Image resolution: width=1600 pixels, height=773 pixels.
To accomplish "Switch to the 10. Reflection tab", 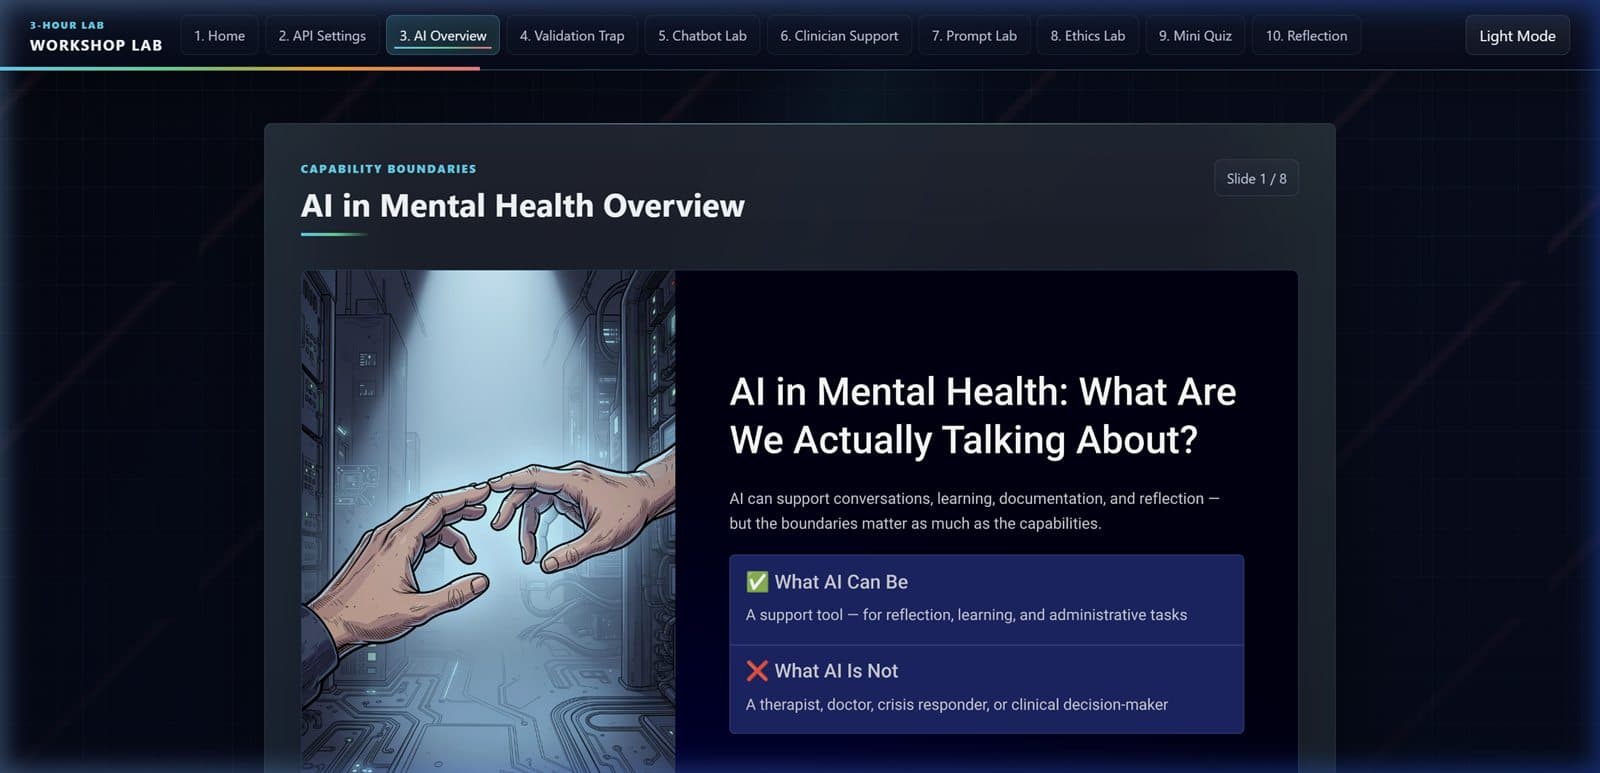I will pos(1306,36).
